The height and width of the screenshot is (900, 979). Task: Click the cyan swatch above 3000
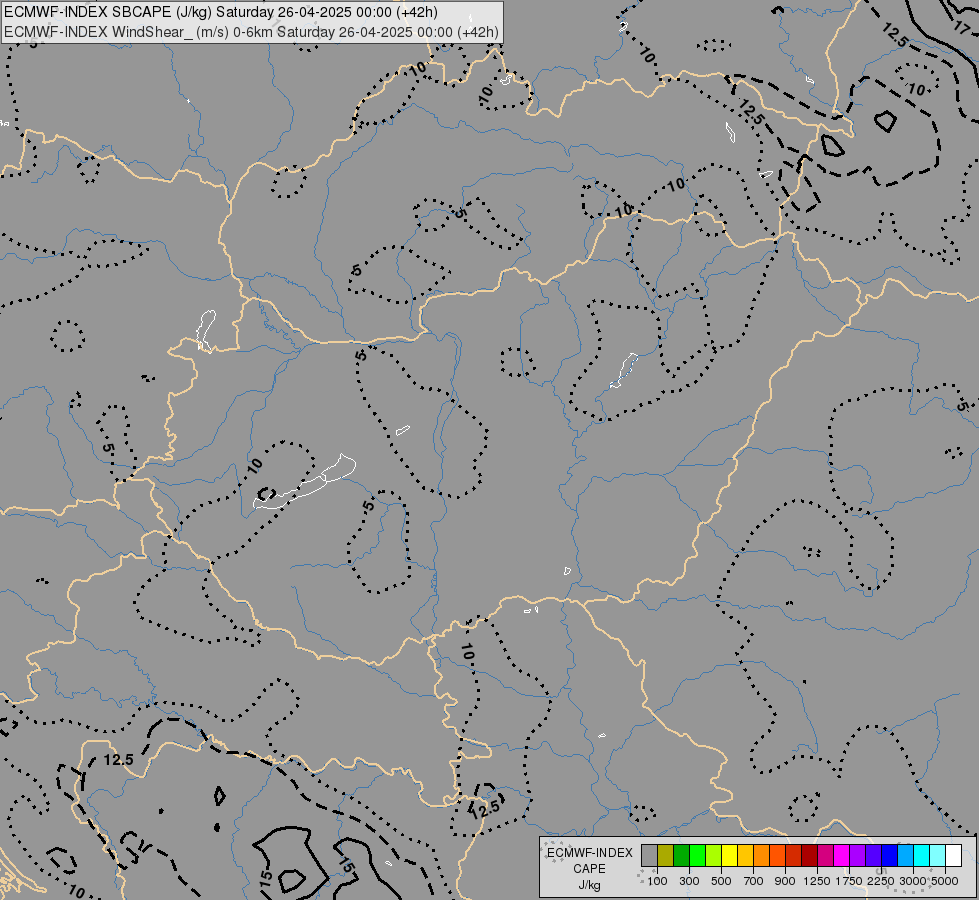pyautogui.click(x=921, y=856)
